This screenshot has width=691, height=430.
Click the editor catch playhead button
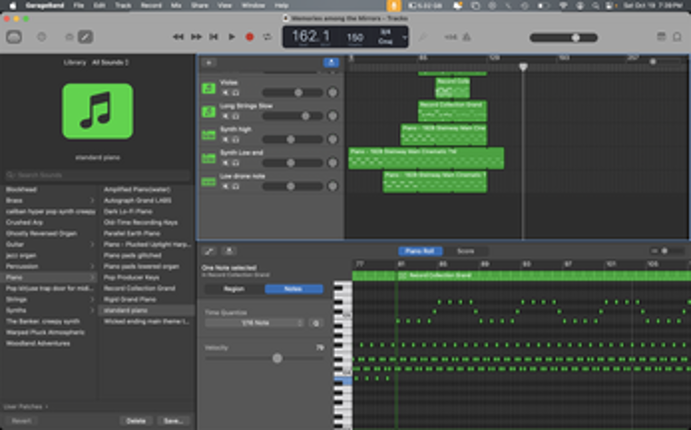[229, 251]
